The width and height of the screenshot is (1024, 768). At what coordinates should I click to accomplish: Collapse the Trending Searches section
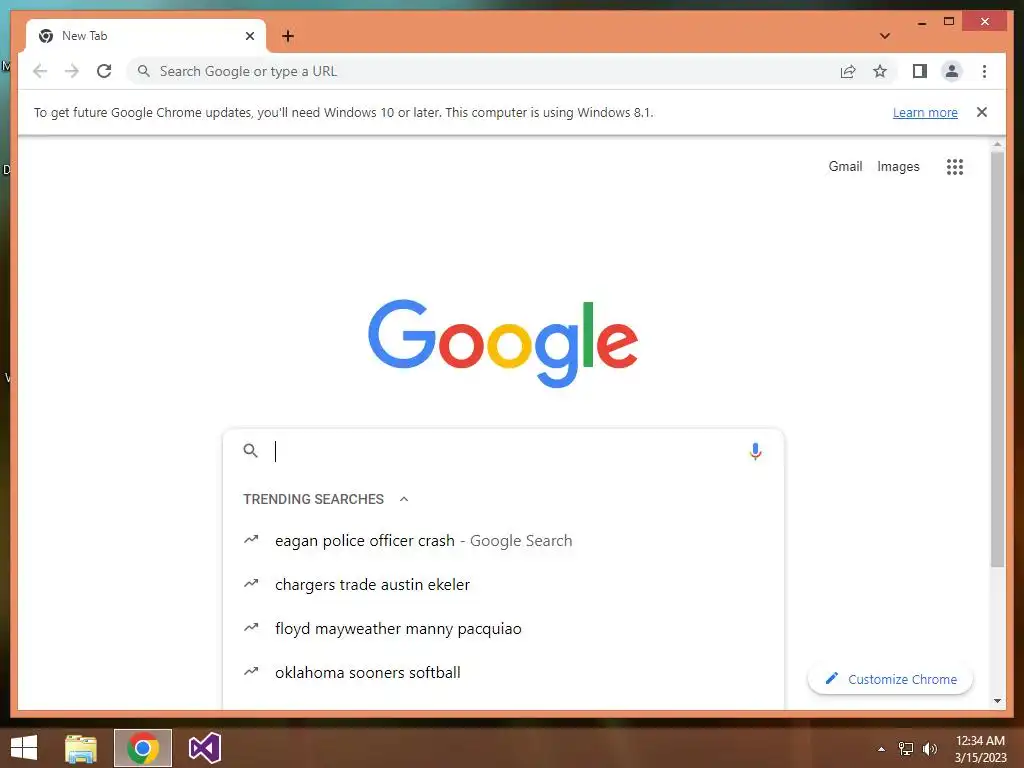click(404, 499)
